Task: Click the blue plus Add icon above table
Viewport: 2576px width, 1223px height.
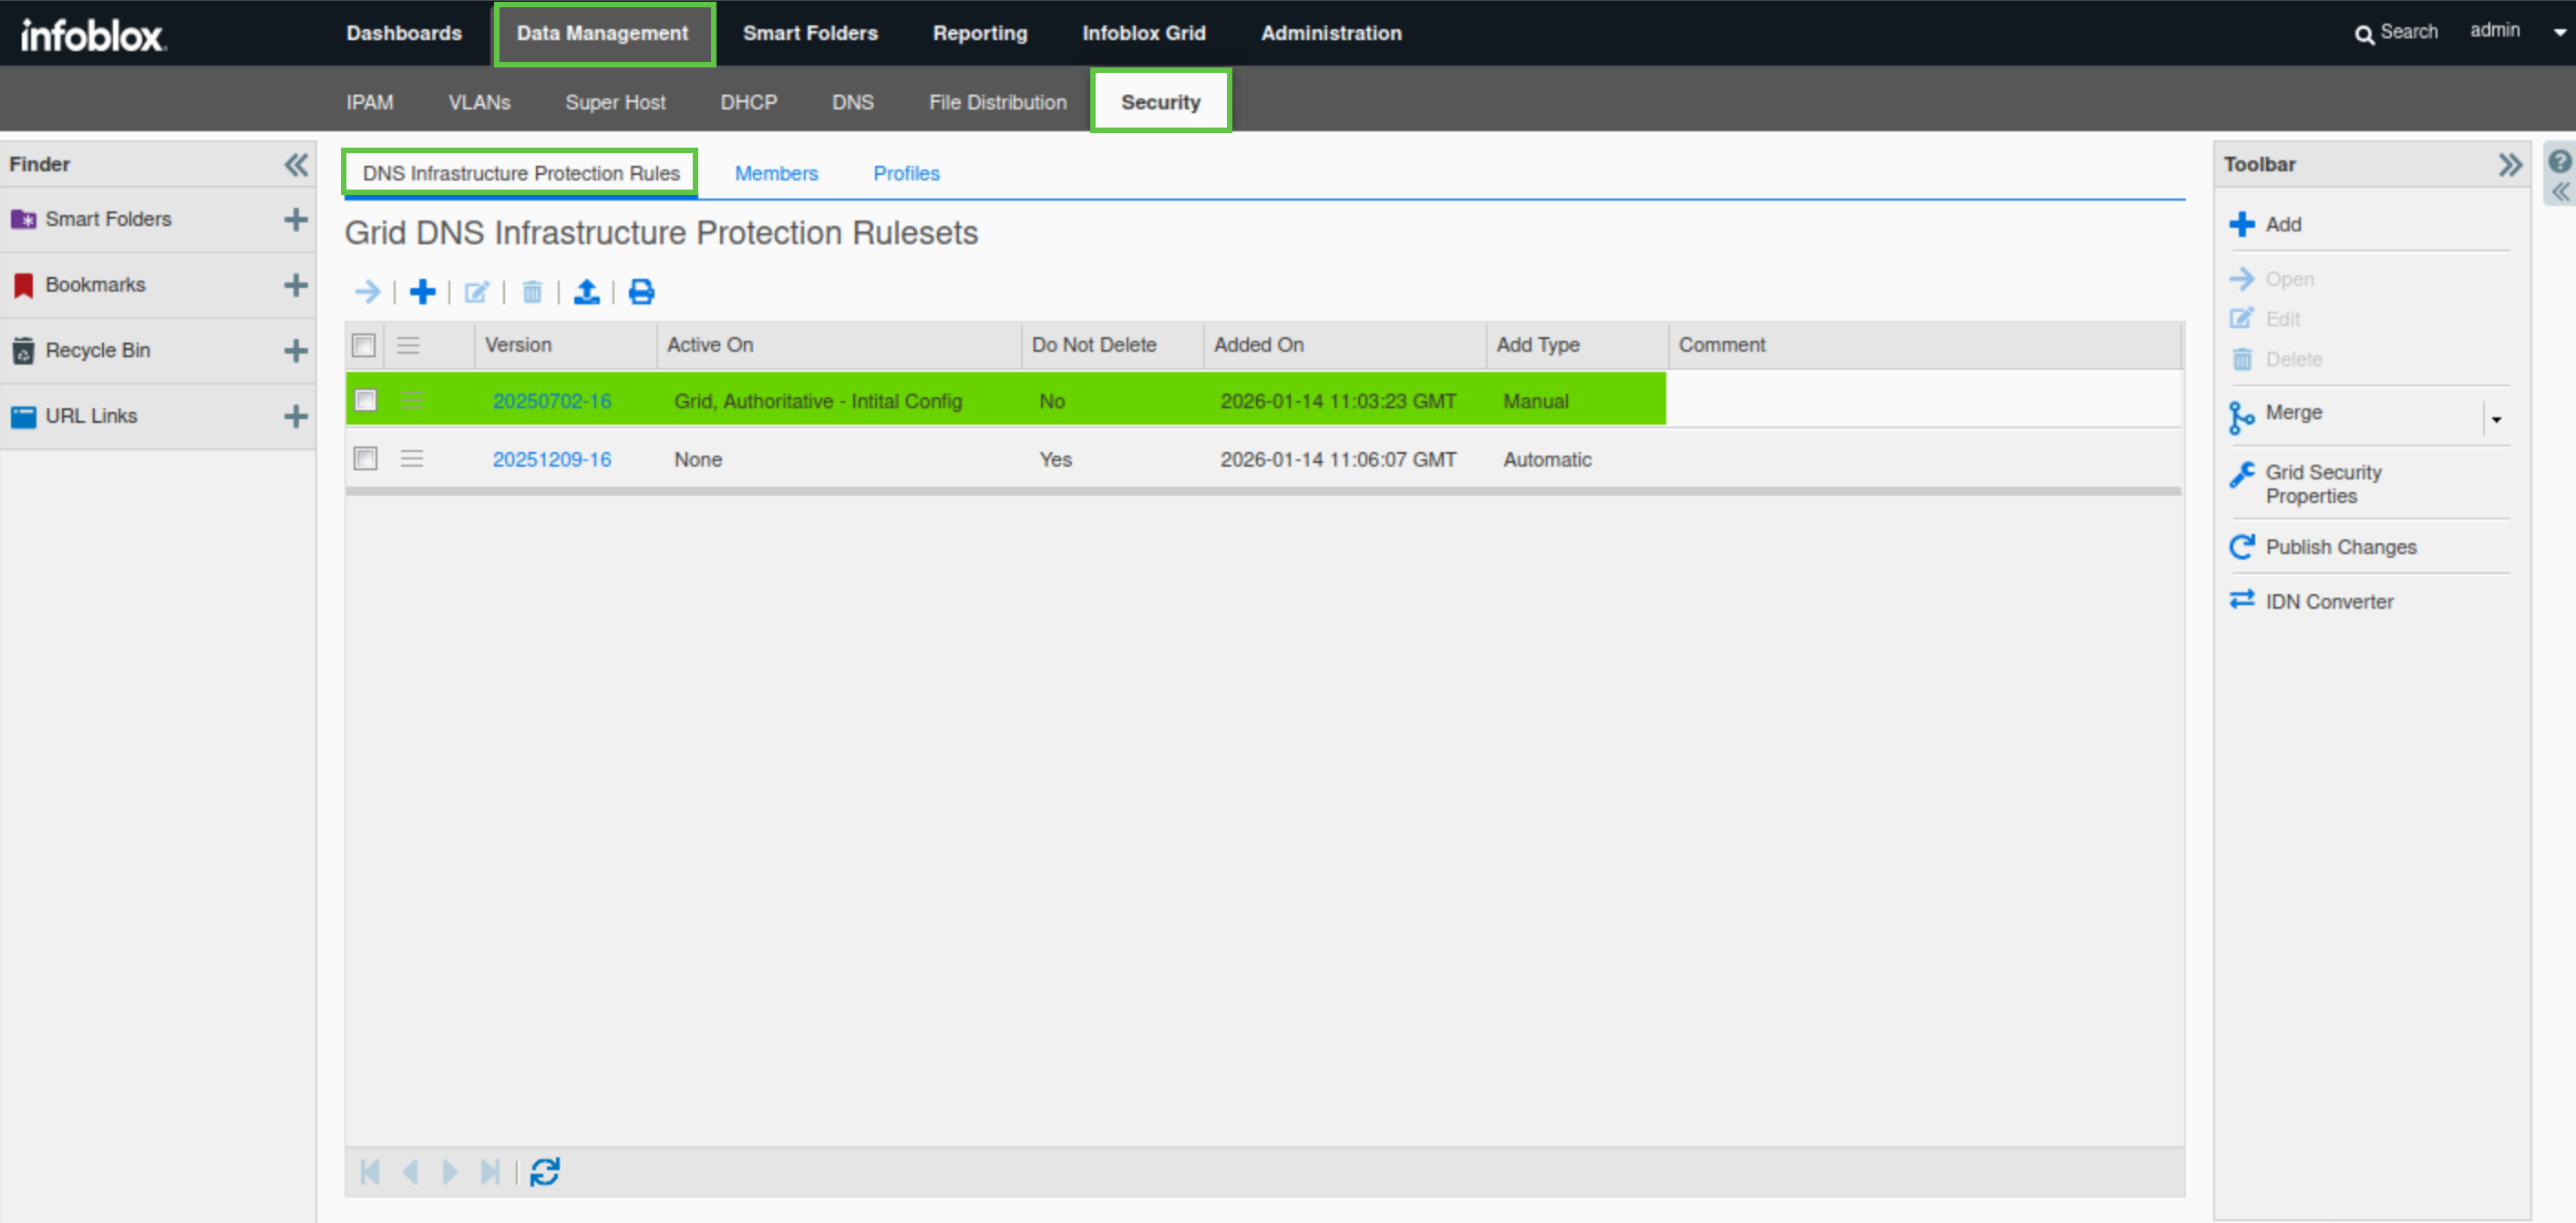Action: (x=423, y=292)
